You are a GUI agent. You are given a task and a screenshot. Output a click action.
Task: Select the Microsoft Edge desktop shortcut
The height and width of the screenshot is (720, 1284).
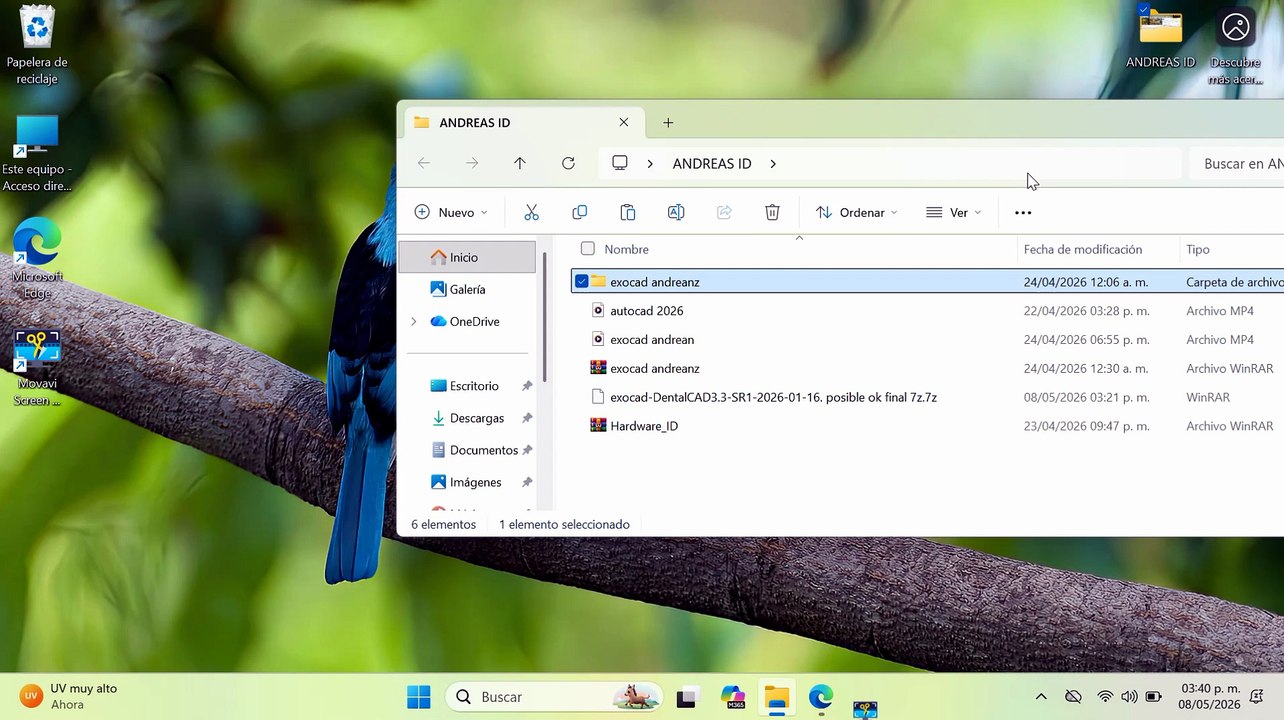pos(37,258)
